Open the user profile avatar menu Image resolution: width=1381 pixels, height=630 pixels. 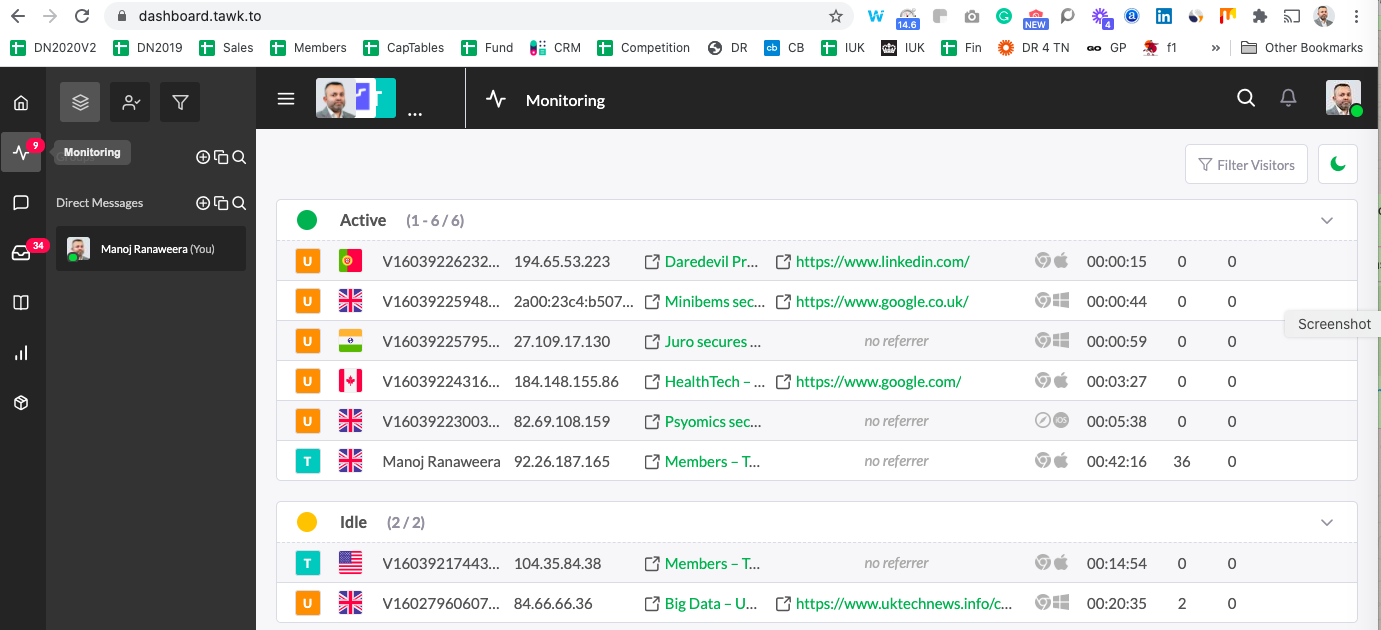coord(1343,99)
